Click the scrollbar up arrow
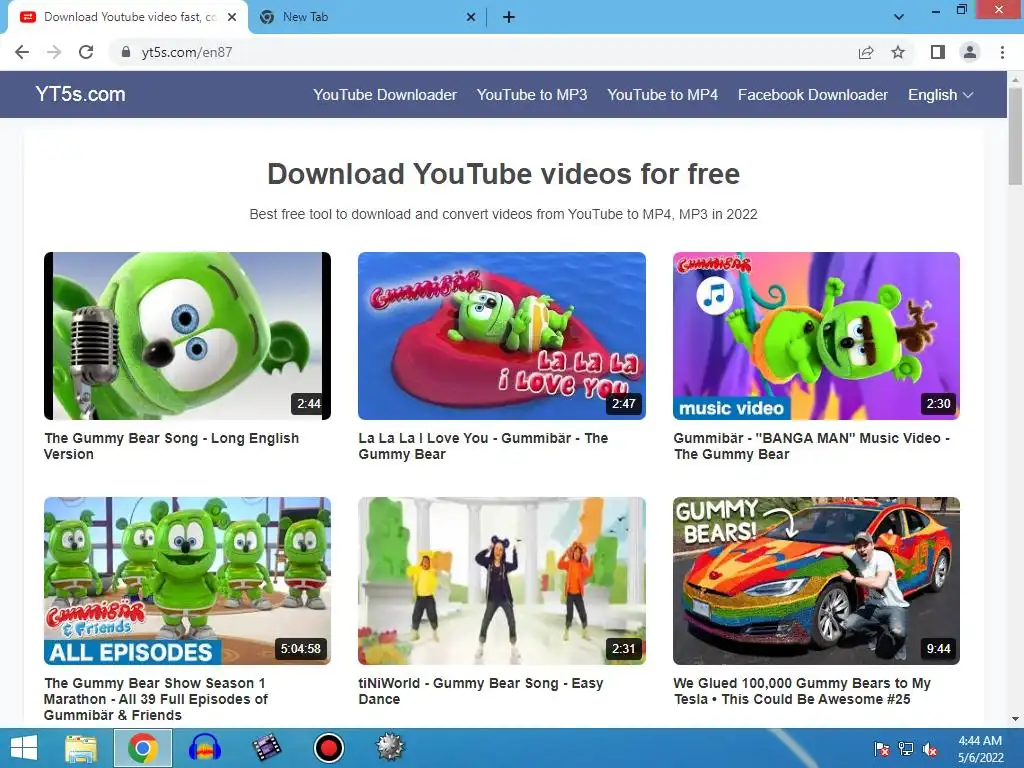 (x=1015, y=78)
